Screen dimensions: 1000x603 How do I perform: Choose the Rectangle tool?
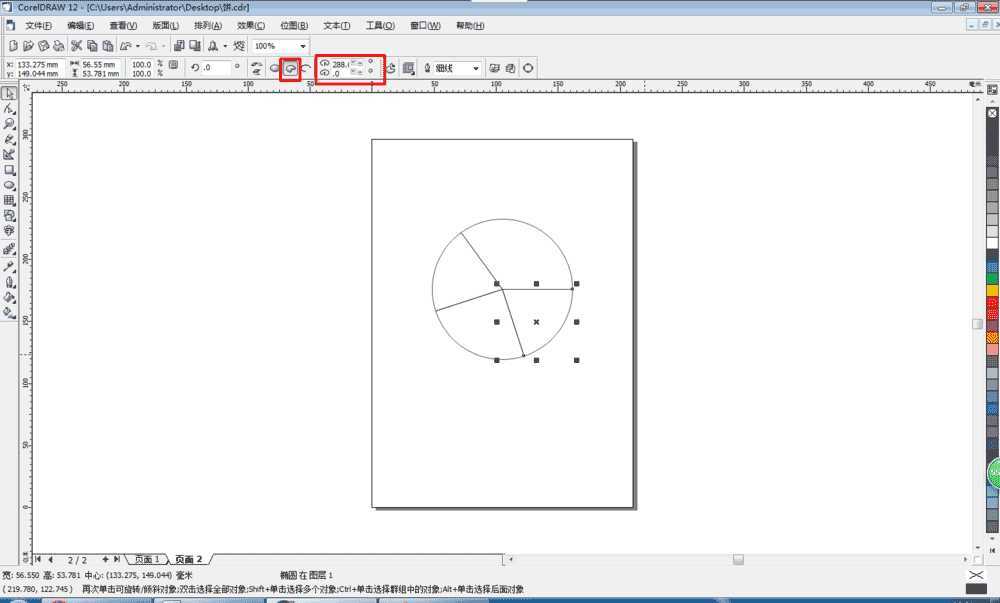point(9,170)
